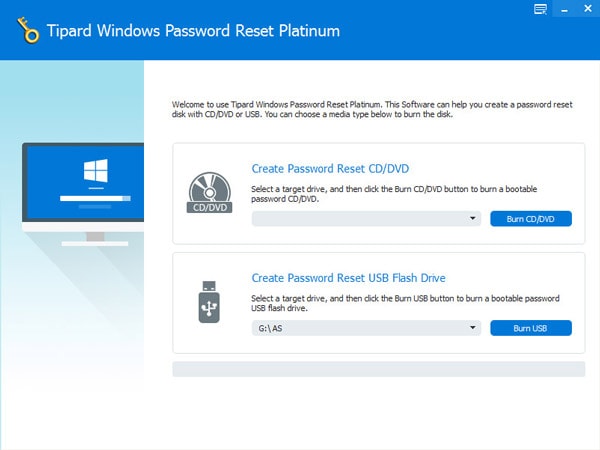
Task: Select the Create Password Reset CD/DVD heading
Action: pos(330,168)
